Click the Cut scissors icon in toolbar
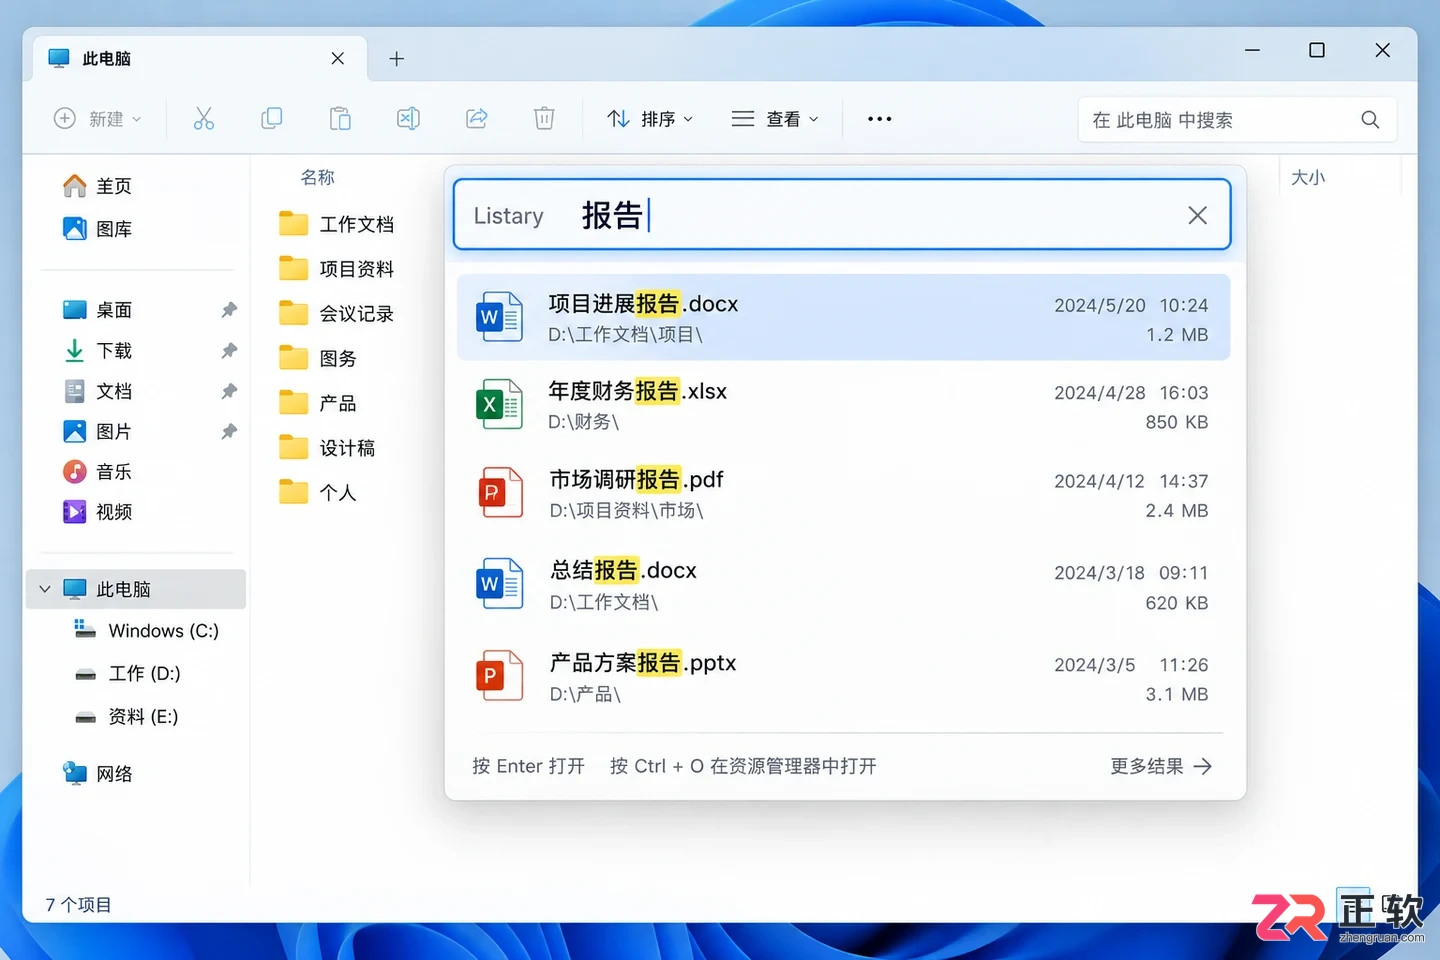 pyautogui.click(x=204, y=119)
